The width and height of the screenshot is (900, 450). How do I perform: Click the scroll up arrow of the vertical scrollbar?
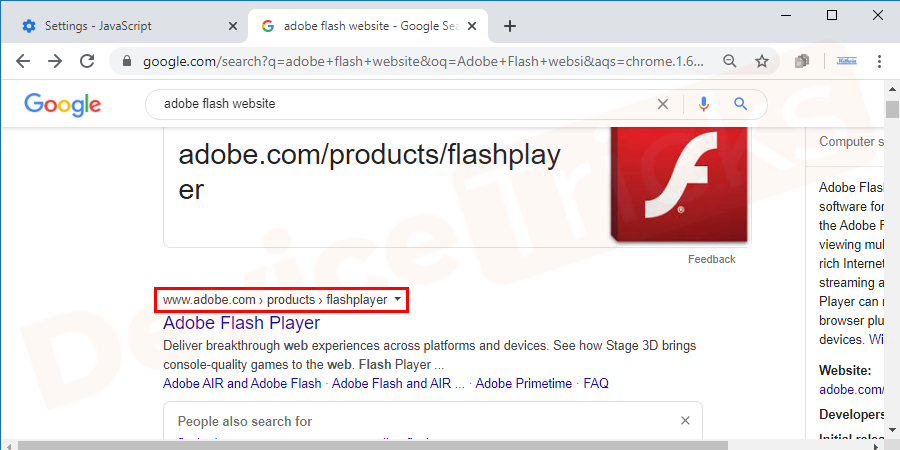[x=892, y=89]
